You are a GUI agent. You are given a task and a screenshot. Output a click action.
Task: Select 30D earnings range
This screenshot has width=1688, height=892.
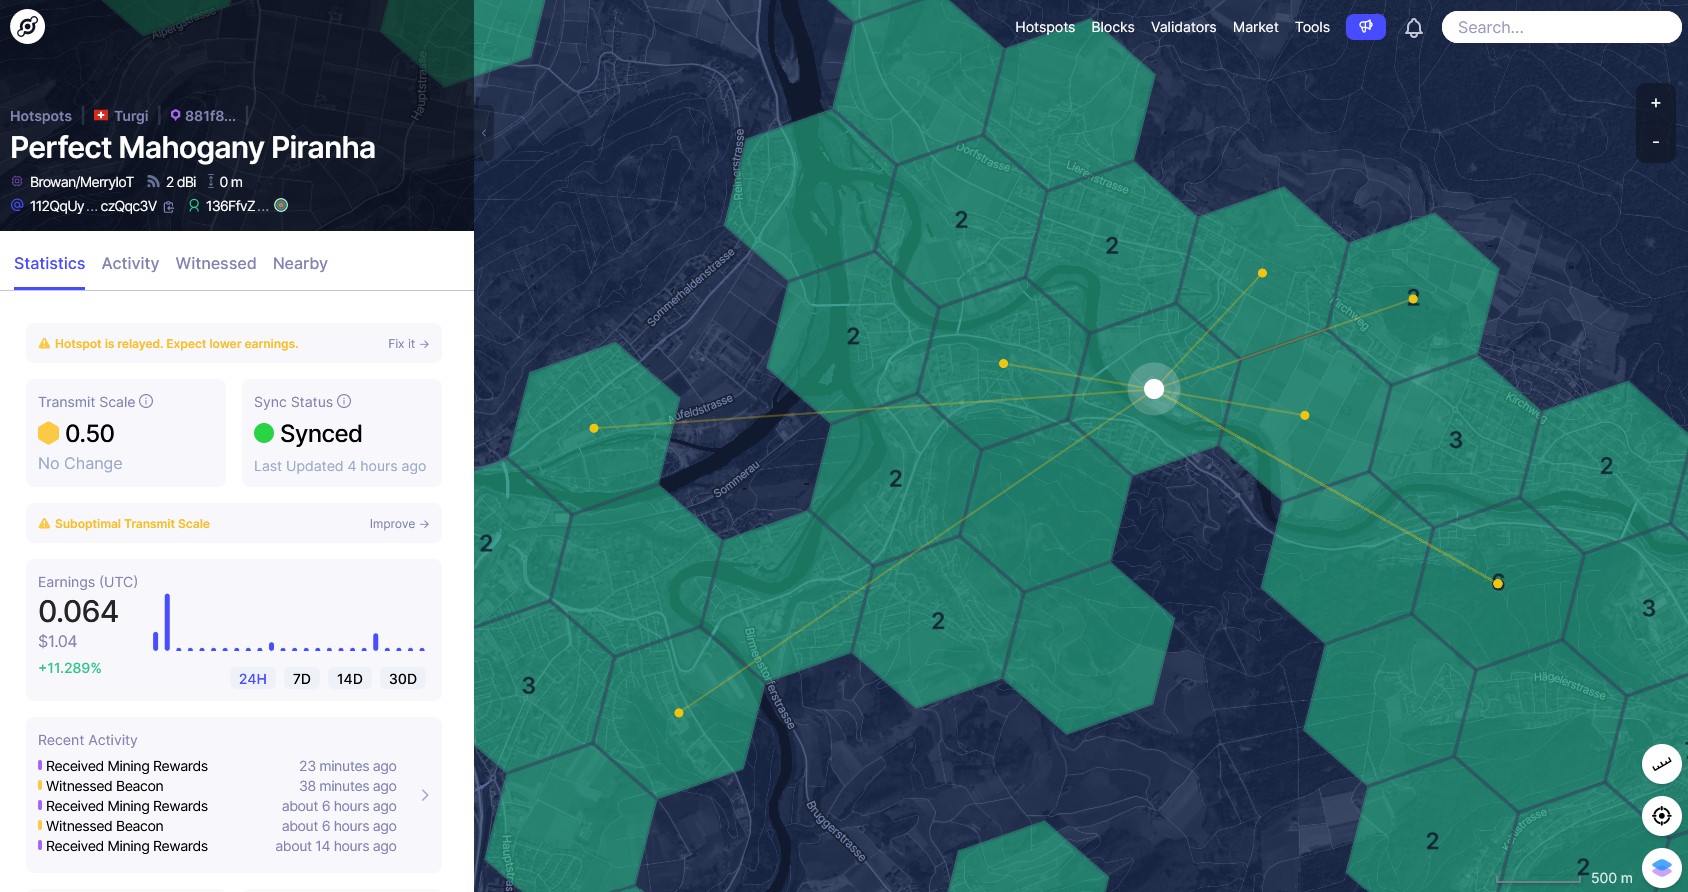[403, 679]
